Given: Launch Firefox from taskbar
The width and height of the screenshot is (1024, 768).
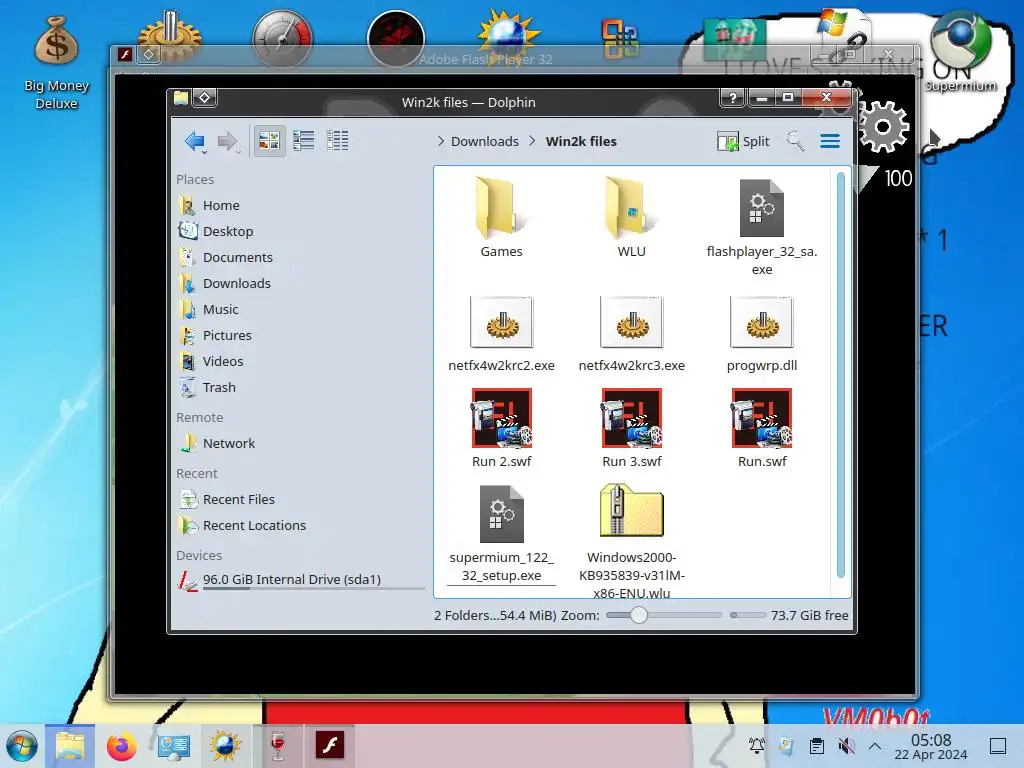Looking at the screenshot, I should coord(121,746).
